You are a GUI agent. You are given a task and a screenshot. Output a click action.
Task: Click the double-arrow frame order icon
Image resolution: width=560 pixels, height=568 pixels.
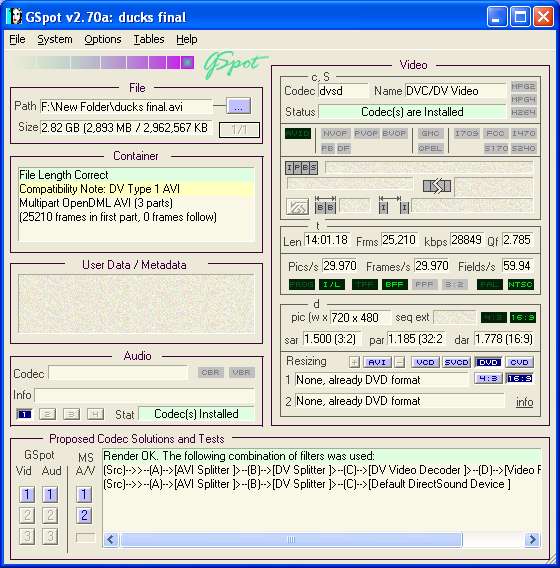[x=437, y=186]
